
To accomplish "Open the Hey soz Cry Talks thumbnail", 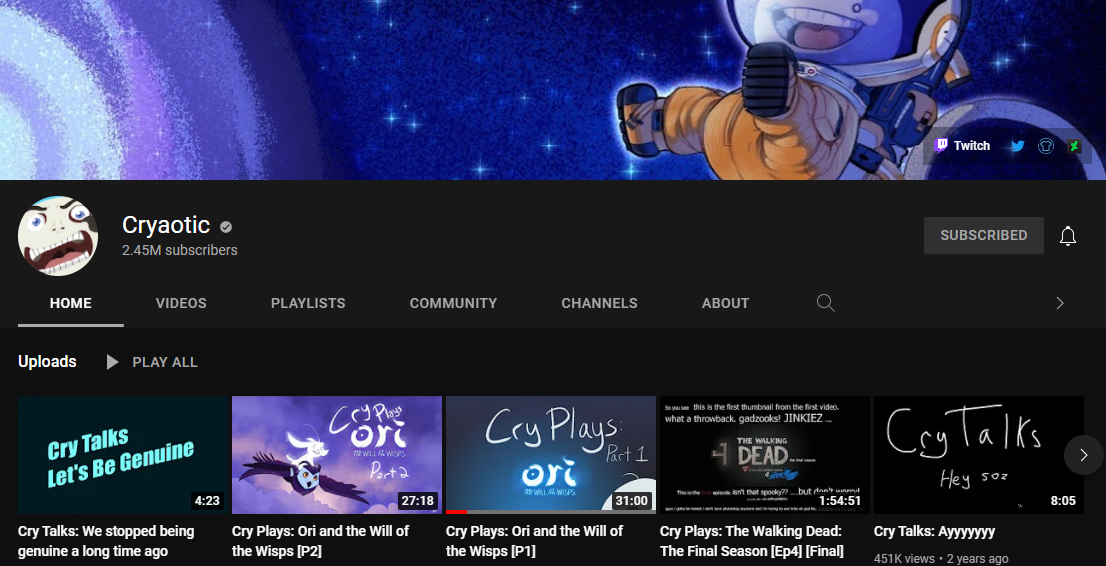I will [x=979, y=454].
